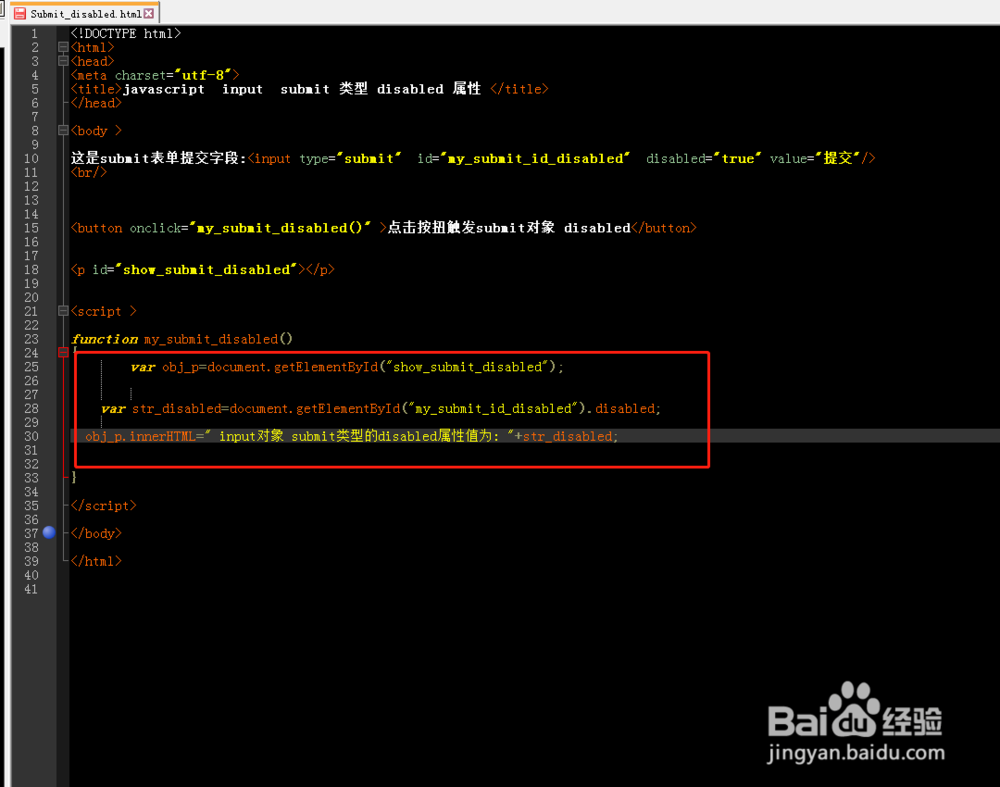Image resolution: width=1000 pixels, height=787 pixels.
Task: Click the 'var str_disabled' declaration on line 28
Action: point(381,409)
